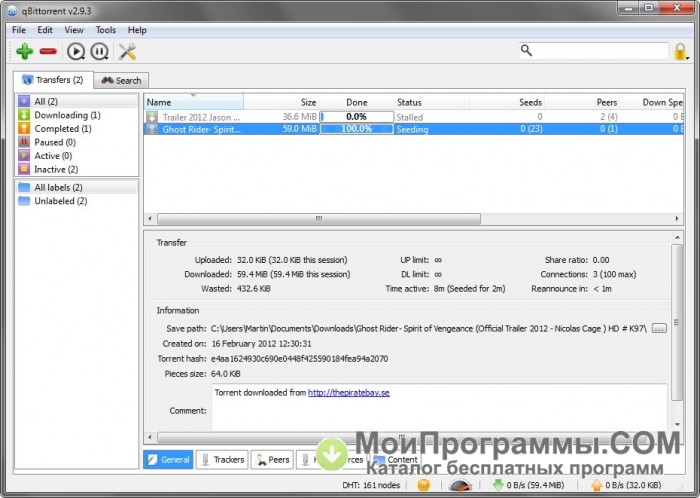
Task: Click the torrent hash value text
Action: [x=299, y=359]
